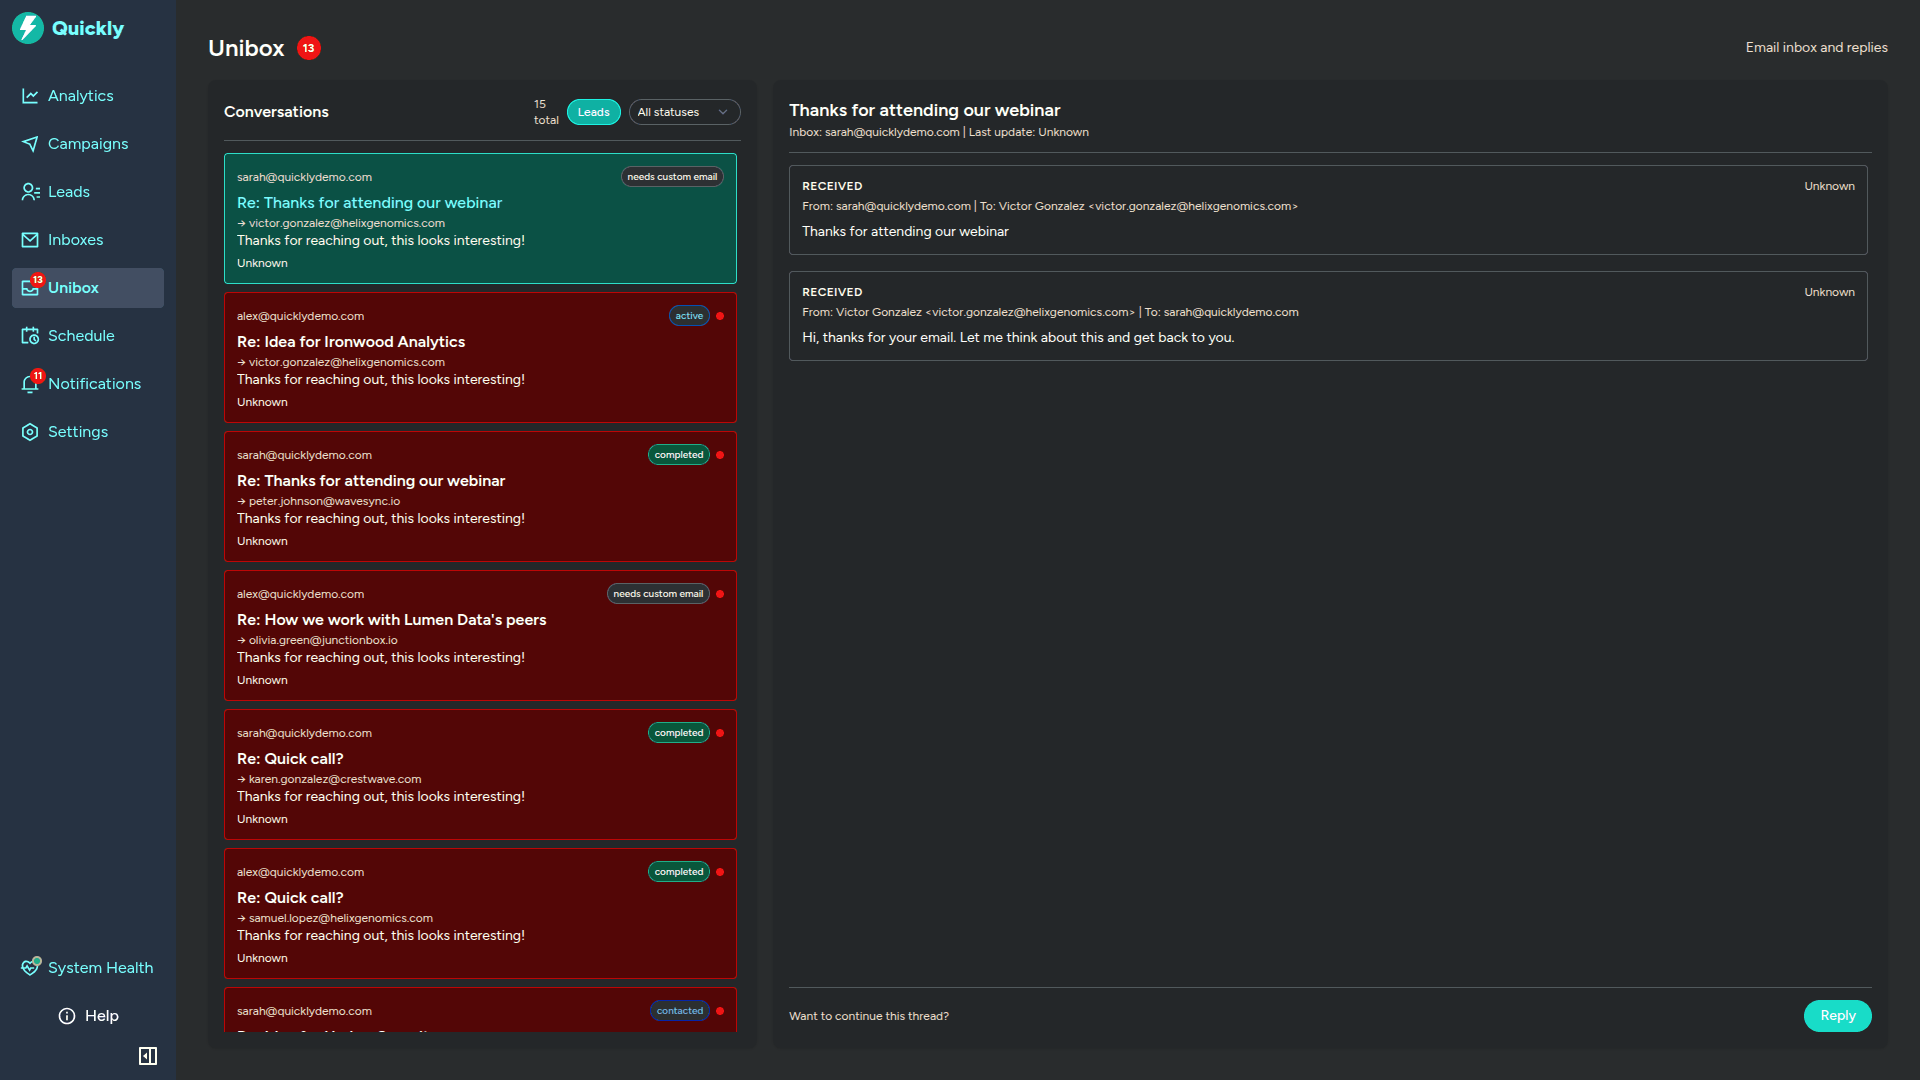Navigate to Inboxes section
Screen dimensions: 1920x1080
point(88,240)
